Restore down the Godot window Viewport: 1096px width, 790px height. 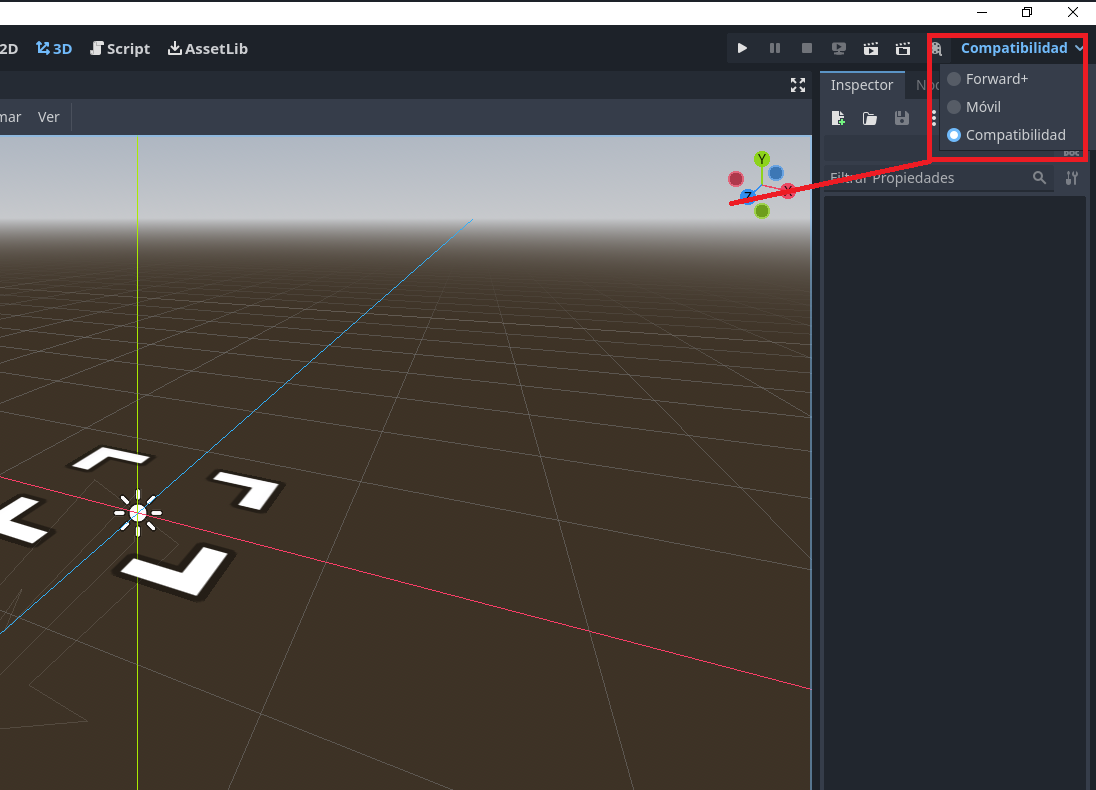(x=1027, y=12)
